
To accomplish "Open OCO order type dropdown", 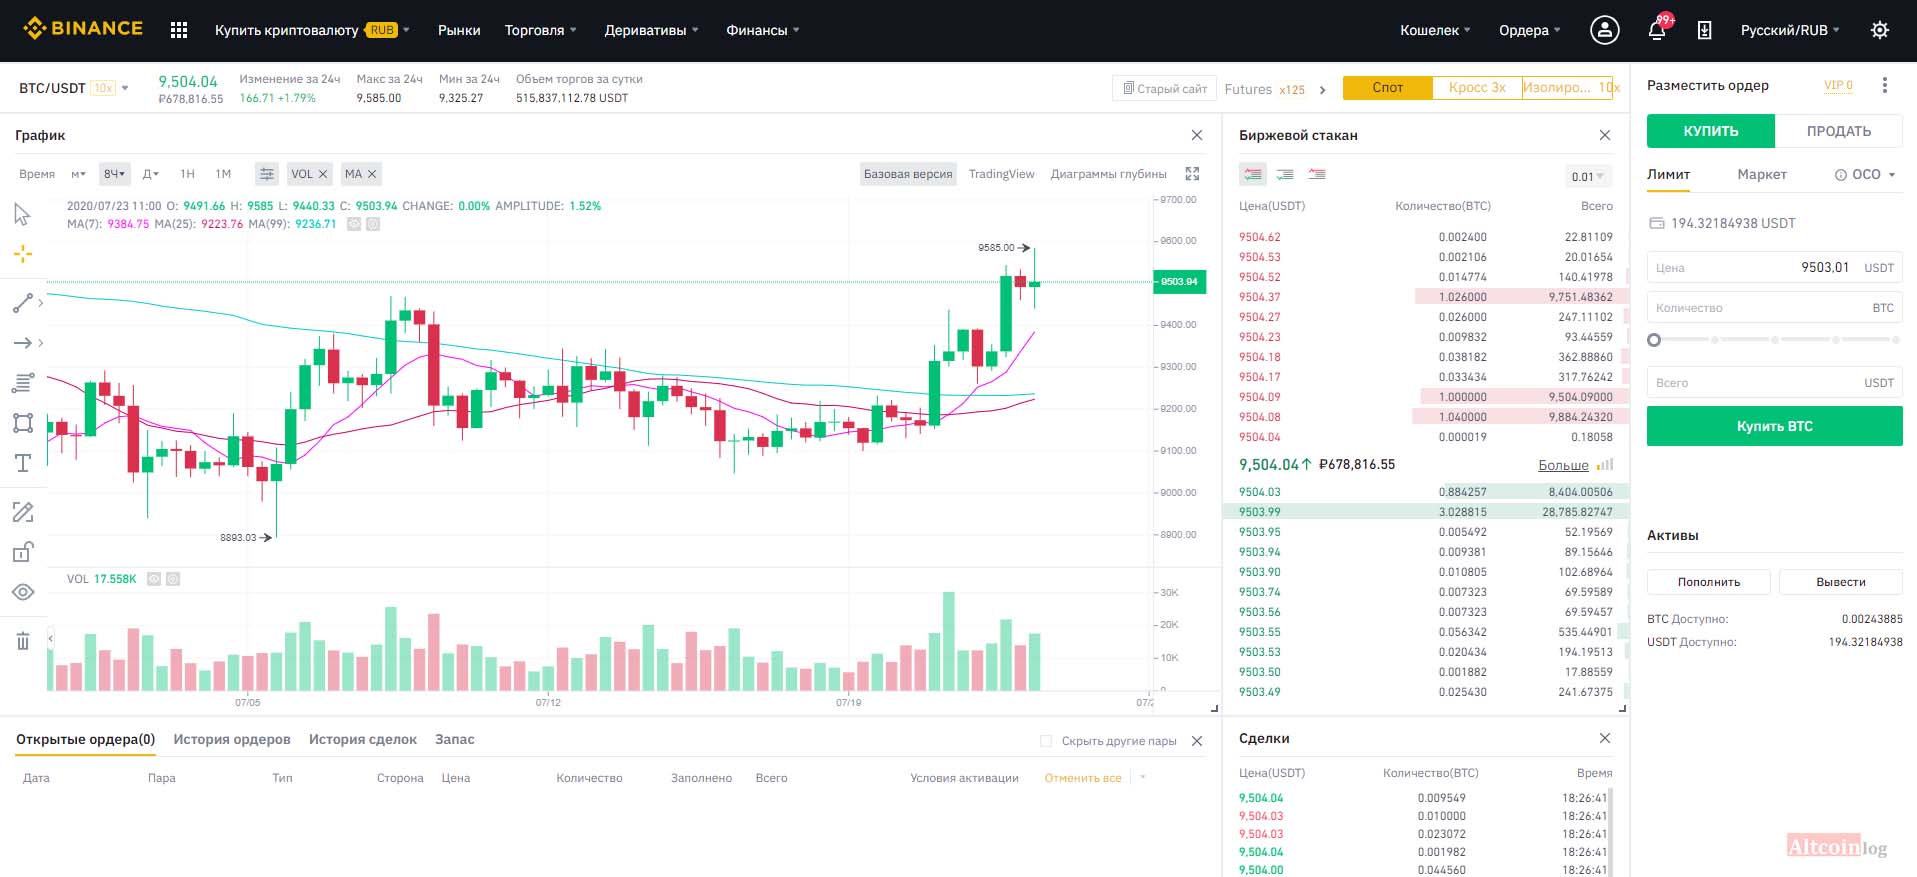I will point(1865,174).
